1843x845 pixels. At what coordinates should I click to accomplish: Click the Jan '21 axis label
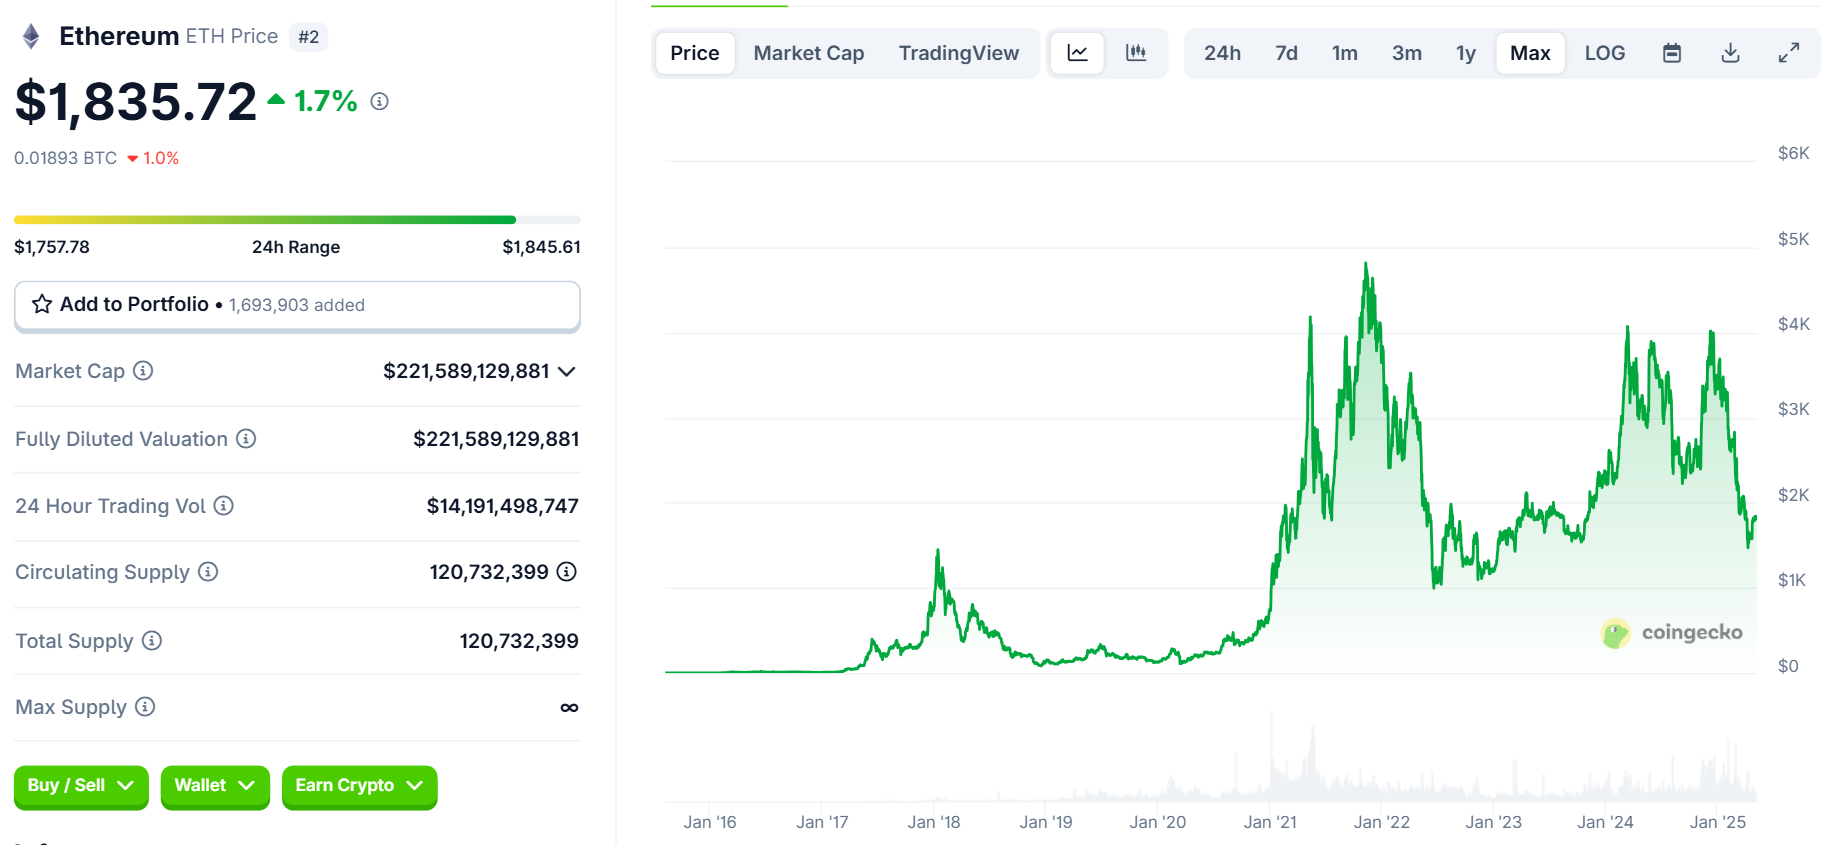1270,822
